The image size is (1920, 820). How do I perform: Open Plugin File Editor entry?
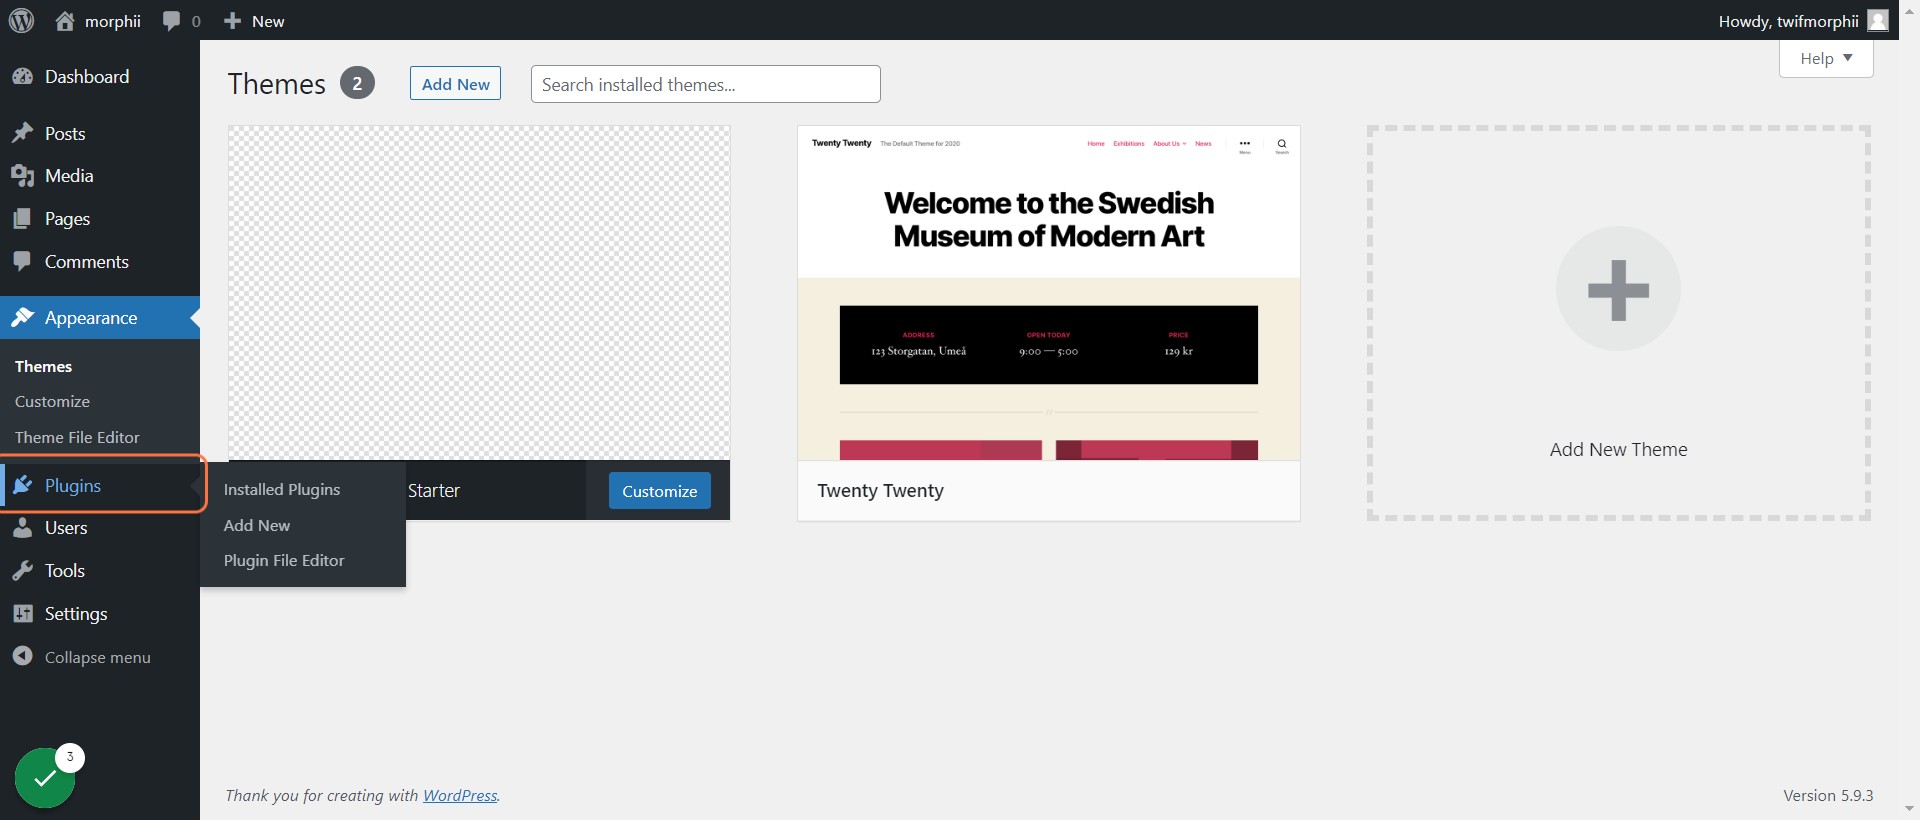(284, 561)
